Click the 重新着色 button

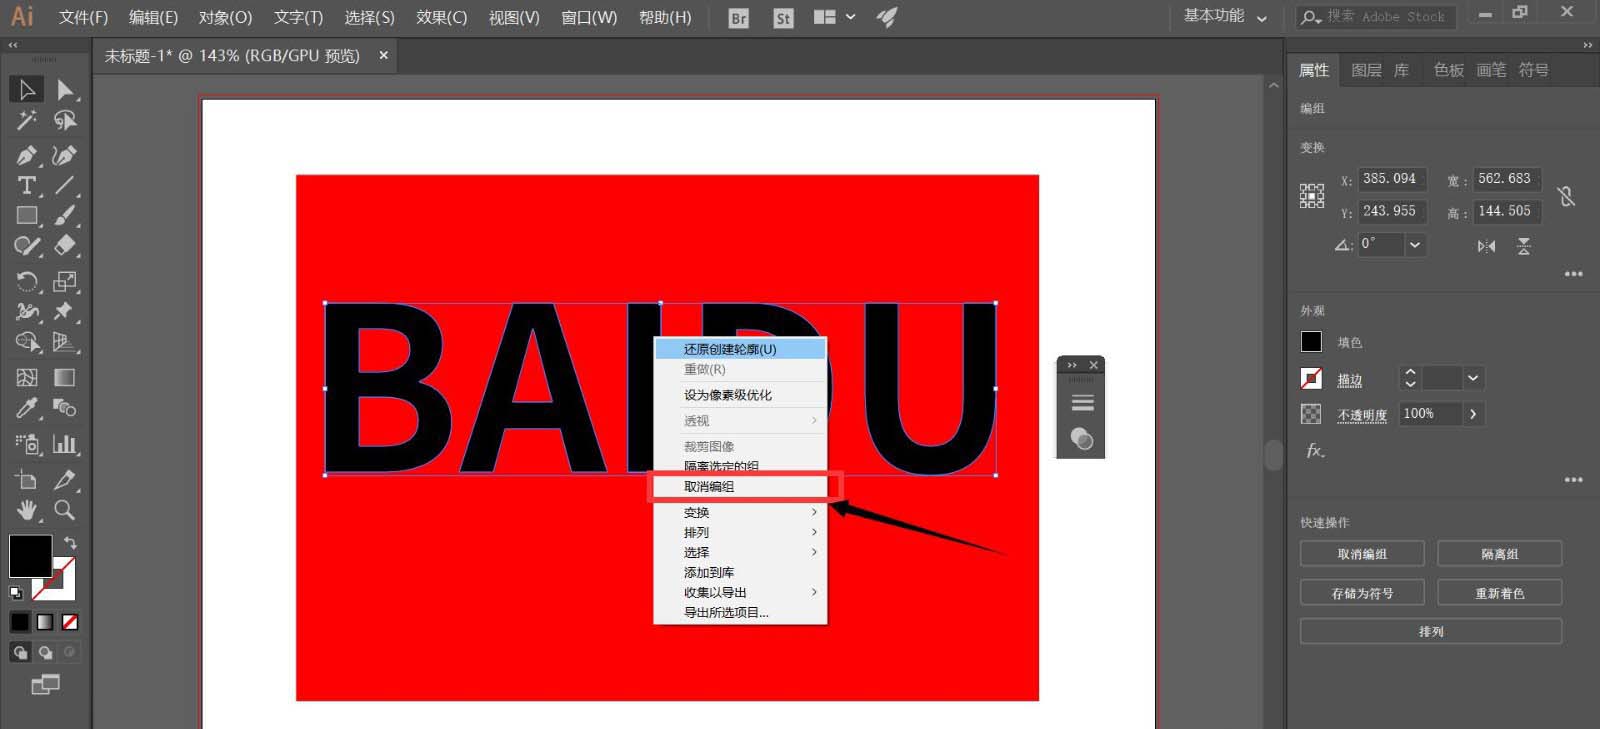click(x=1499, y=593)
